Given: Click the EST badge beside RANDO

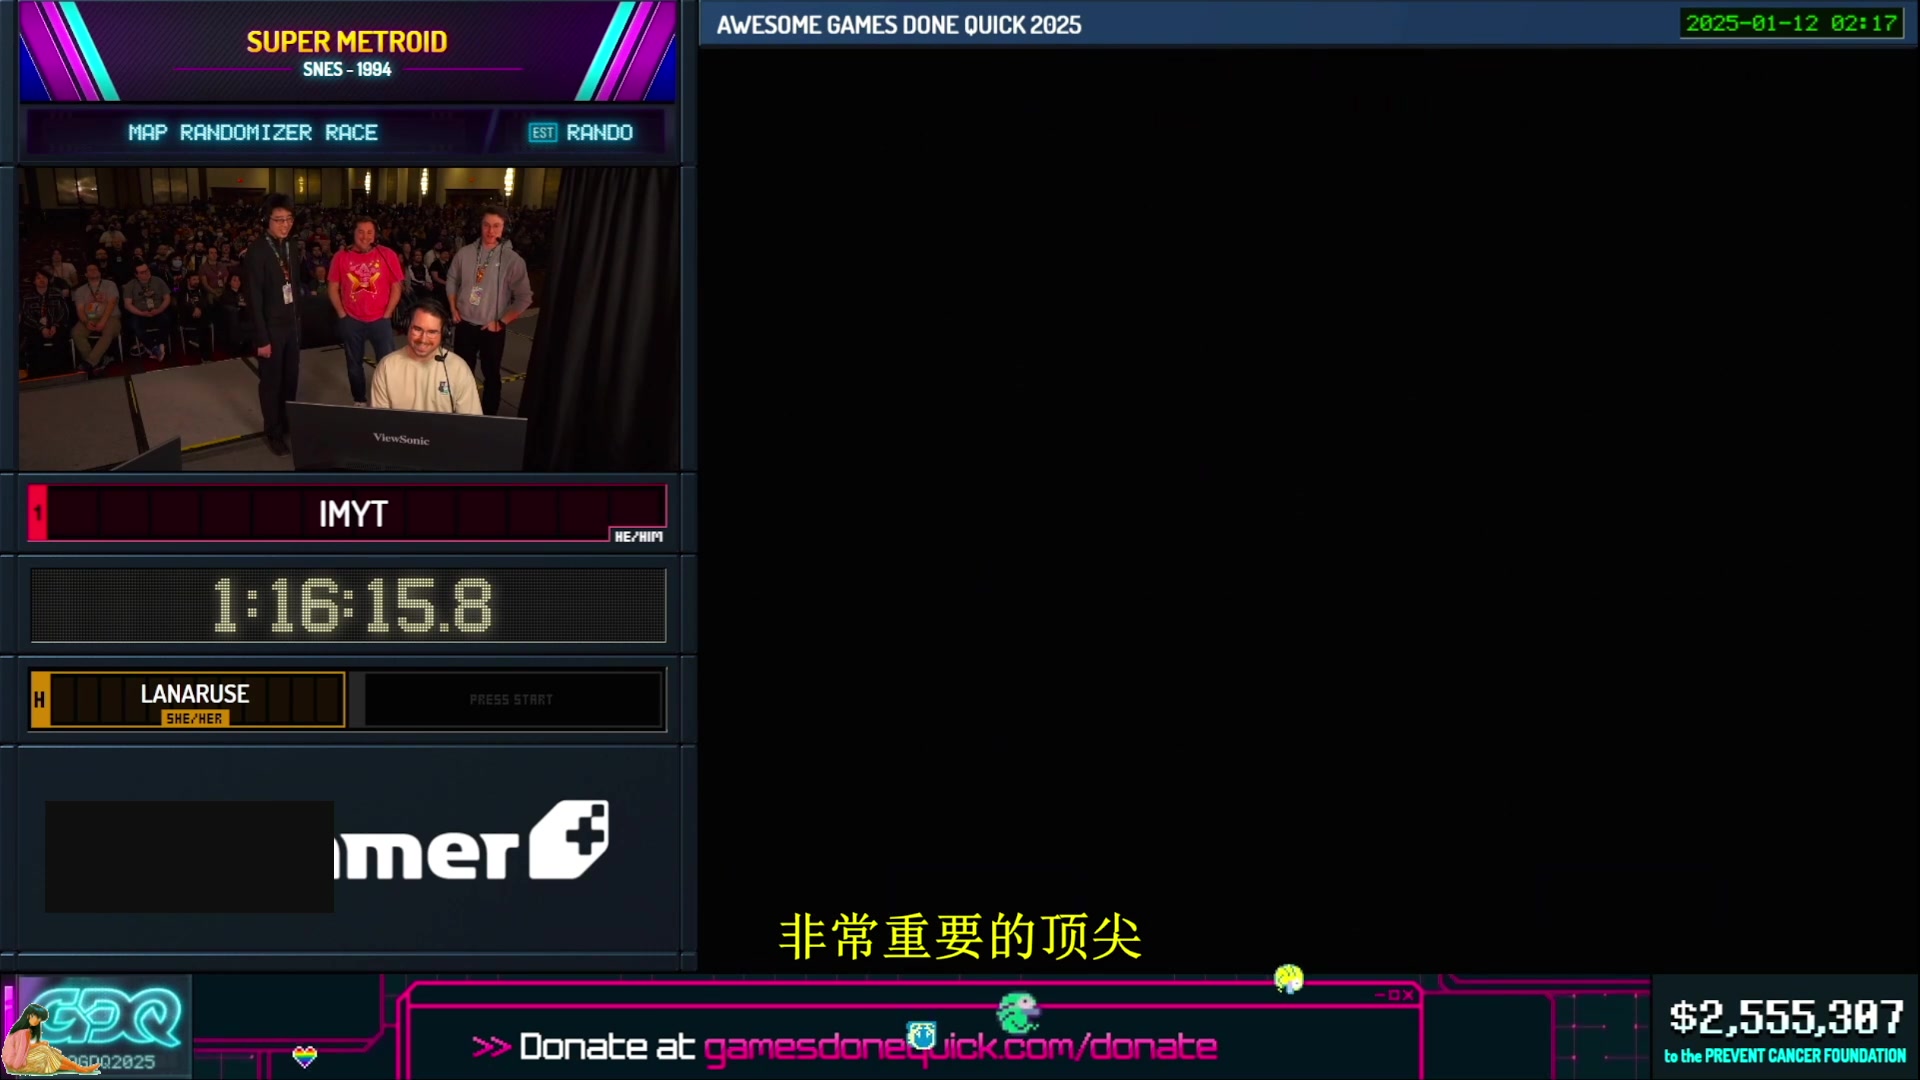Looking at the screenshot, I should (542, 133).
